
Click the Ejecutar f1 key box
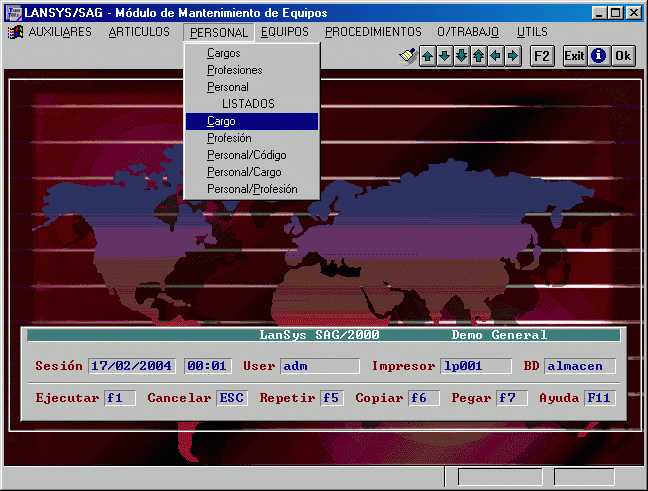click(x=120, y=398)
